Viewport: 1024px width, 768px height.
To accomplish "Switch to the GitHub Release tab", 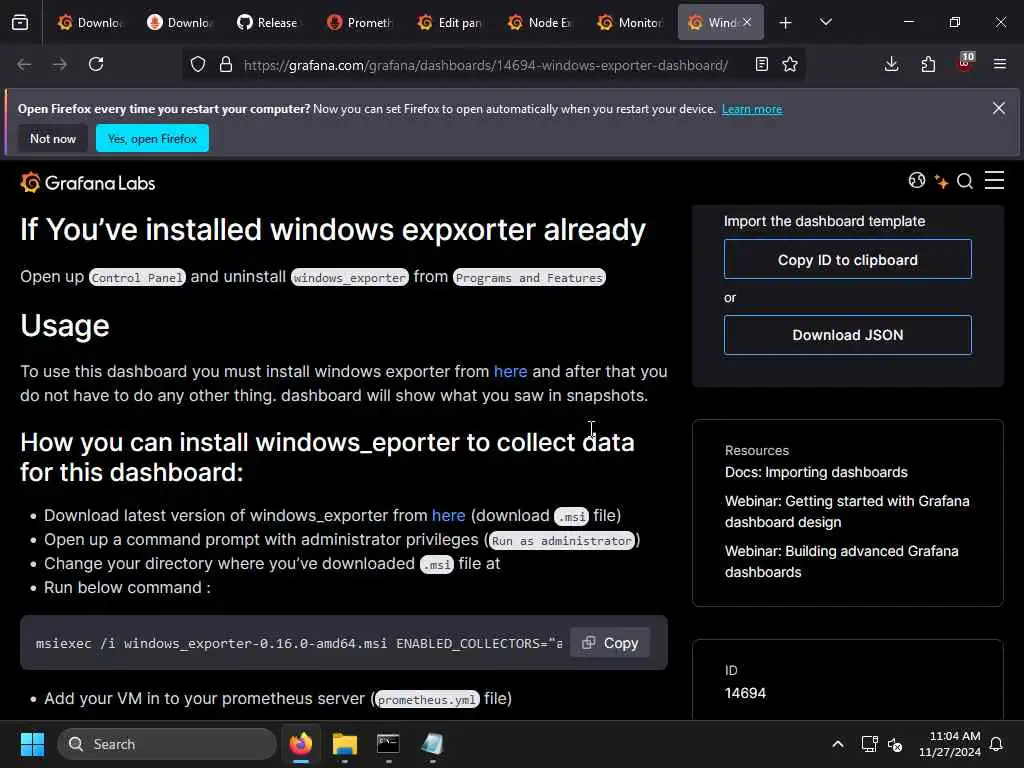I will (x=270, y=22).
